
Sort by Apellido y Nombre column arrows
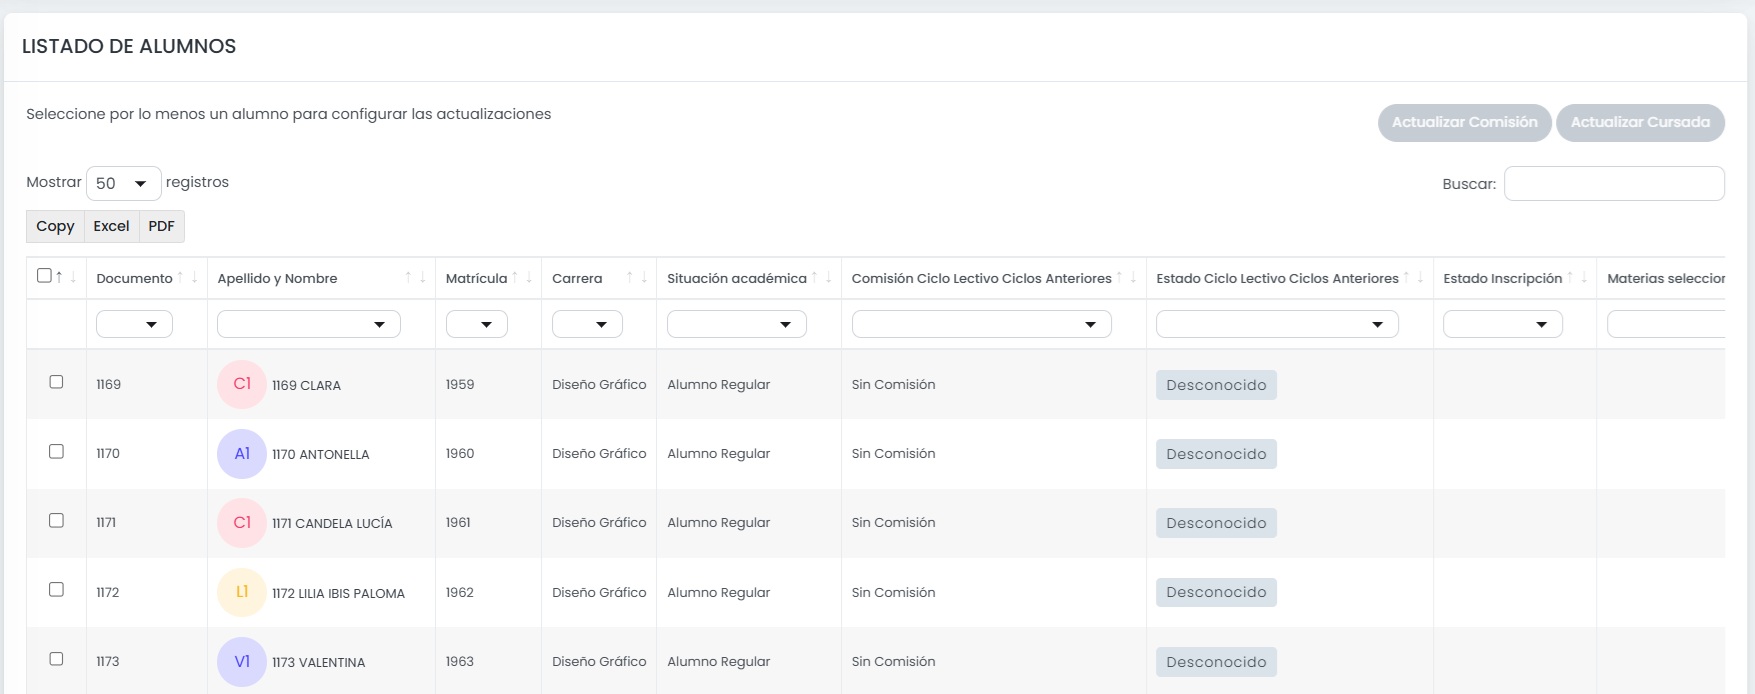415,278
